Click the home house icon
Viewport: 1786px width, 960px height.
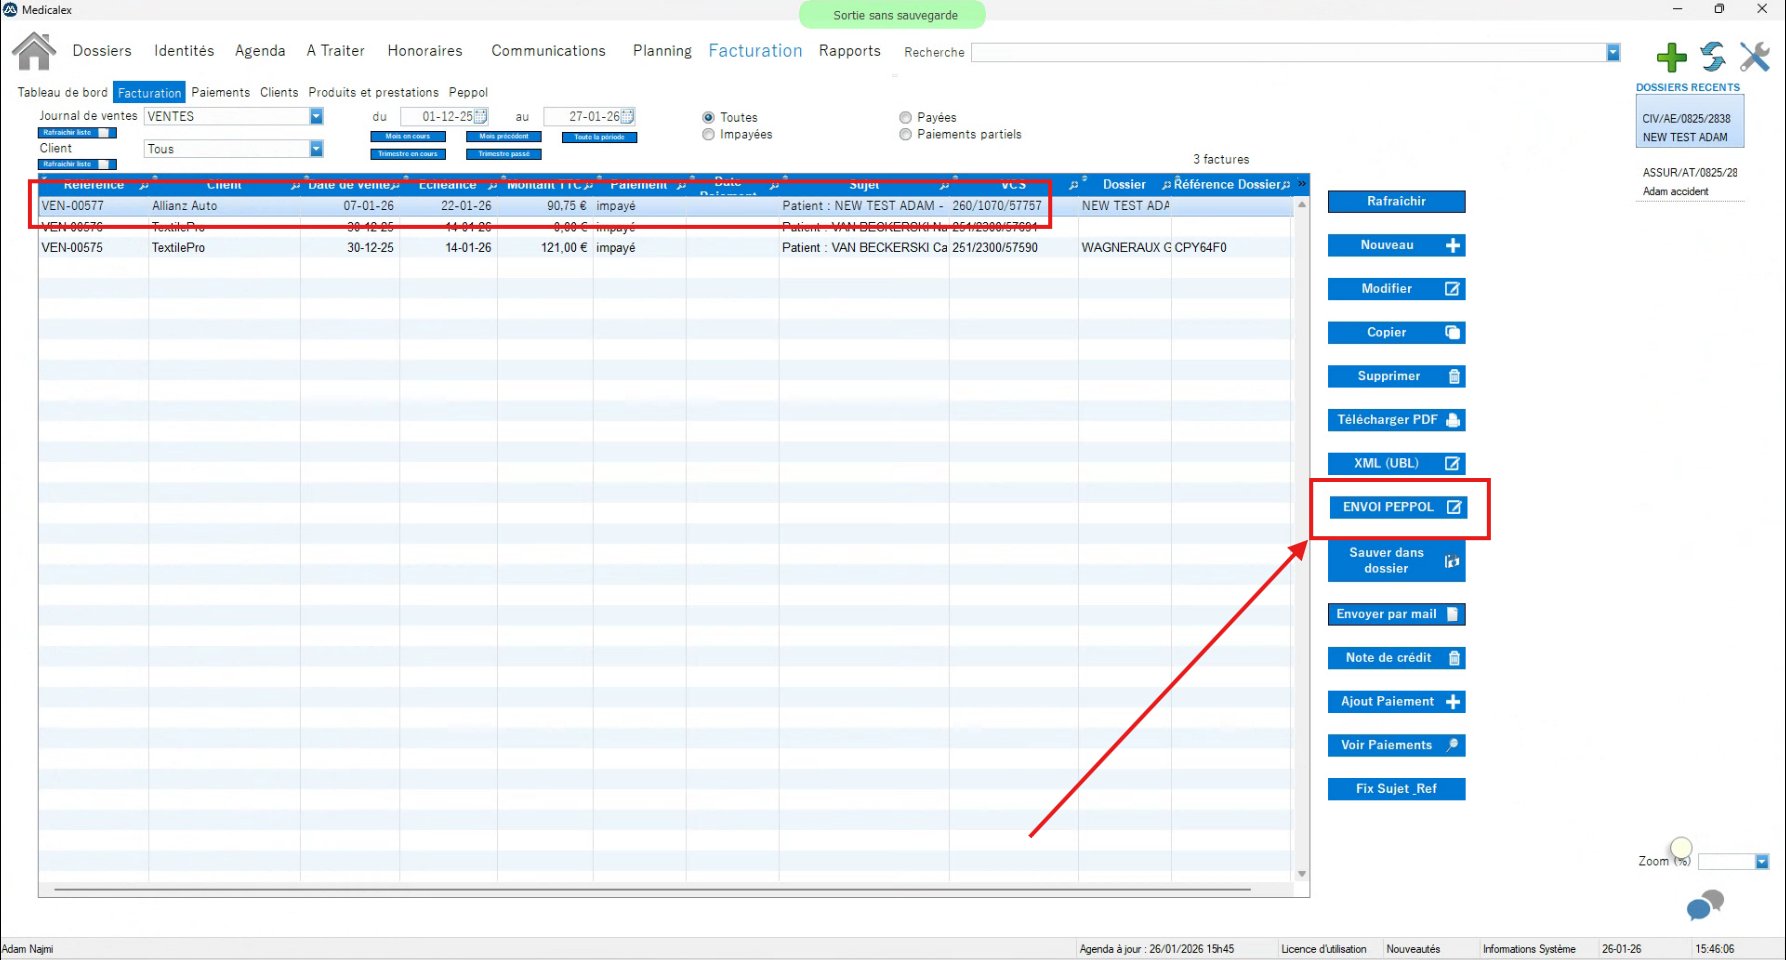point(34,51)
